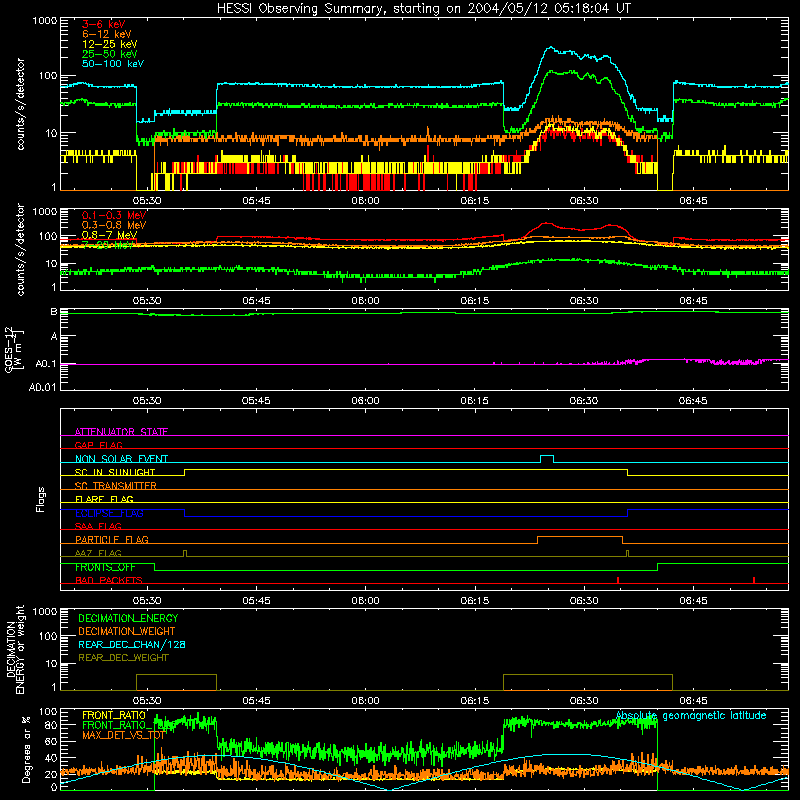Click the 06:00 tick under the top count-rate plot

[x=365, y=201]
